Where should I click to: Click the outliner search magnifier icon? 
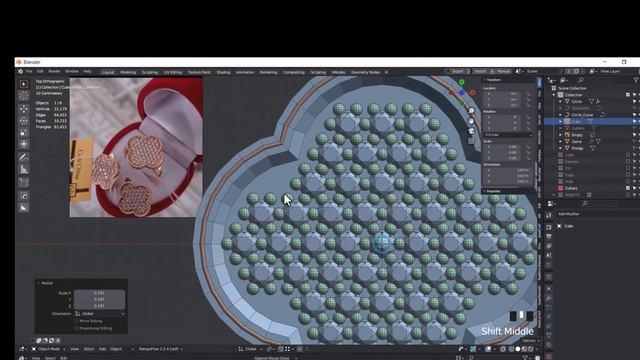tap(581, 80)
